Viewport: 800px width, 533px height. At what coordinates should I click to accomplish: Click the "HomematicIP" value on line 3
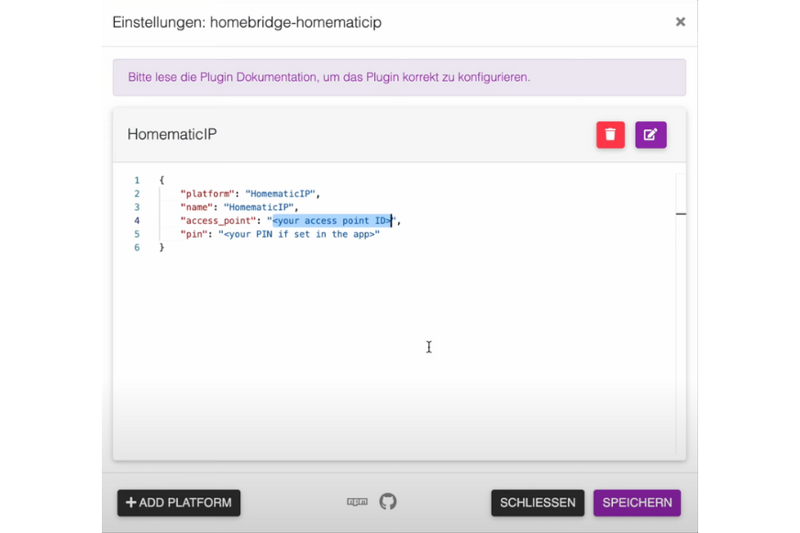(259, 207)
